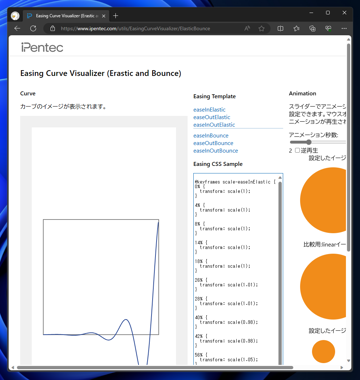Click the profile avatar icon
The image size is (360, 380).
pos(15,16)
